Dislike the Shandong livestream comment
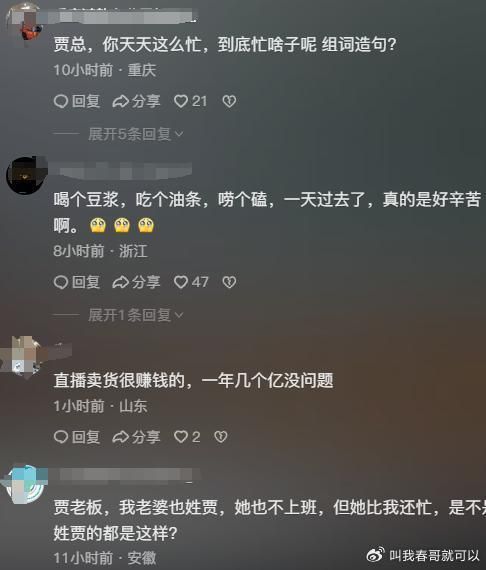Image resolution: width=486 pixels, height=570 pixels. tap(220, 437)
